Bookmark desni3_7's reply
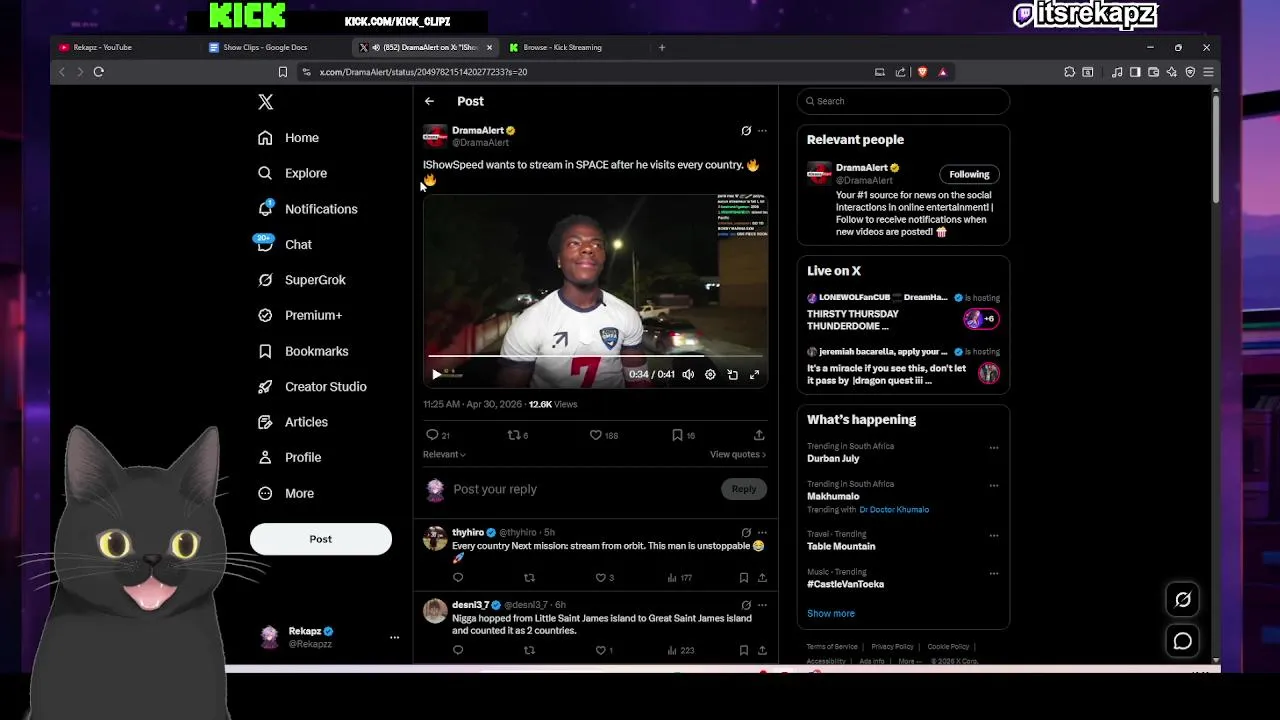This screenshot has height=720, width=1280. (x=743, y=651)
